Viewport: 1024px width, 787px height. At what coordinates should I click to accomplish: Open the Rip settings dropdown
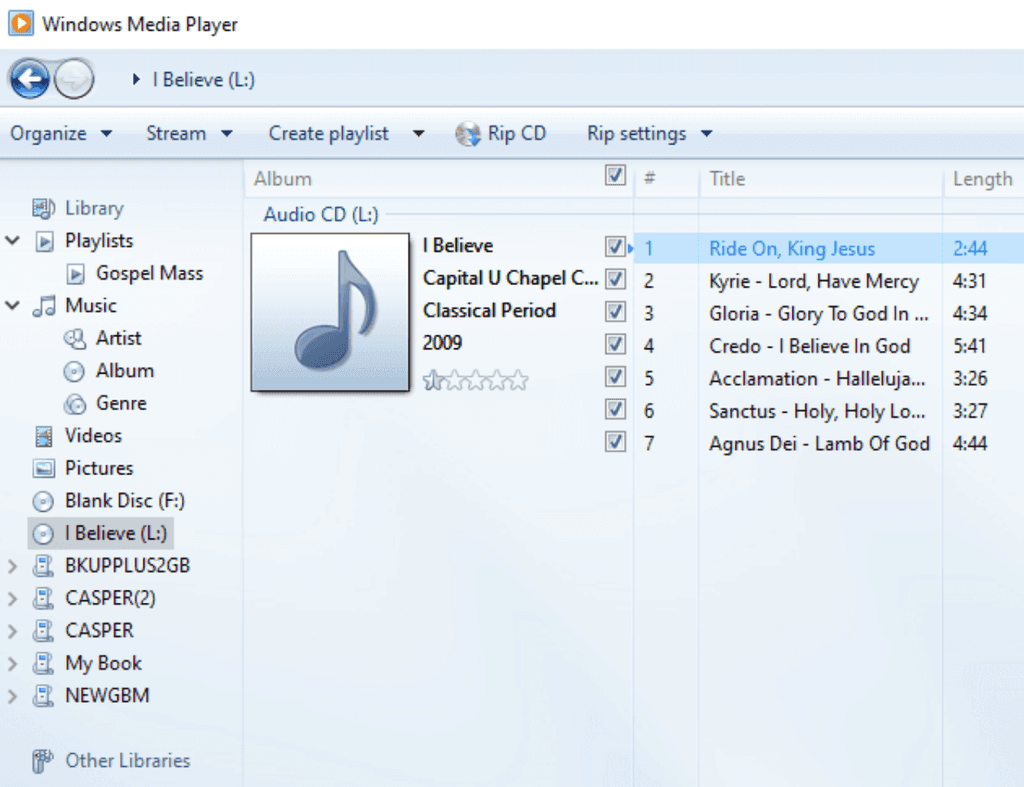click(x=637, y=133)
